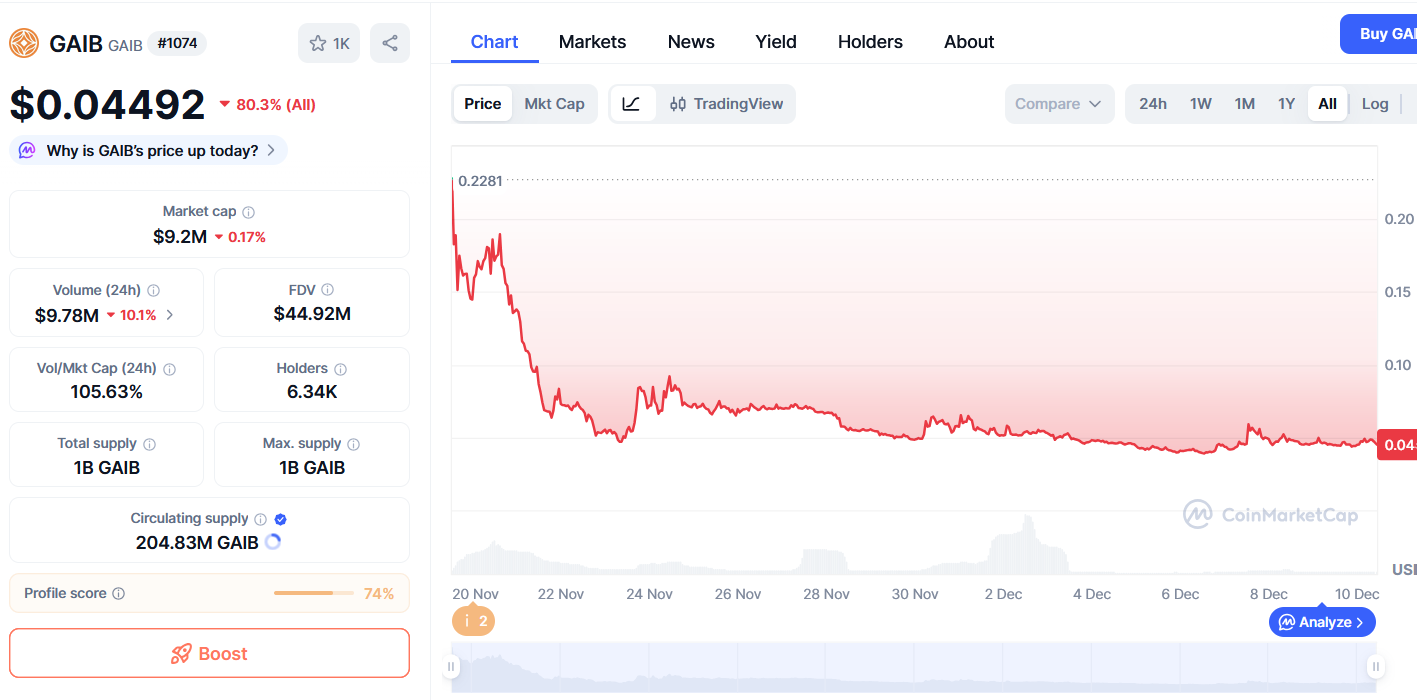This screenshot has width=1417, height=700.
Task: Open the chart event marker bubble
Action: [473, 621]
